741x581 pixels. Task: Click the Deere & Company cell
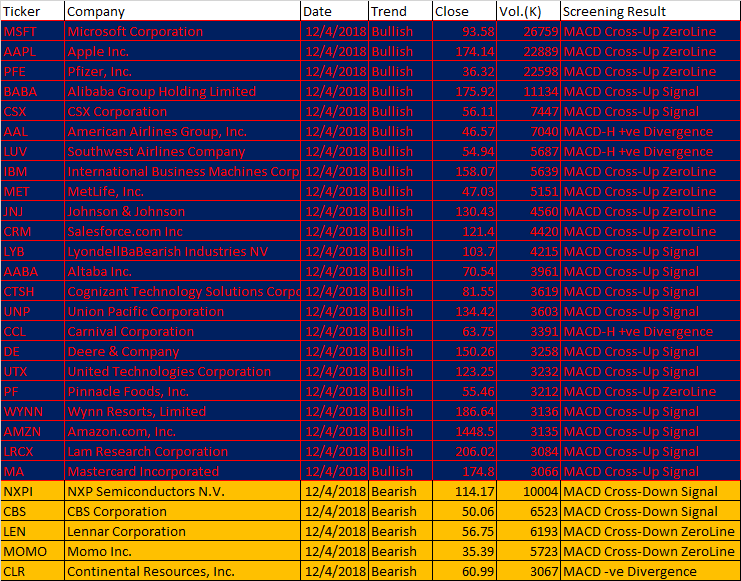pyautogui.click(x=182, y=351)
